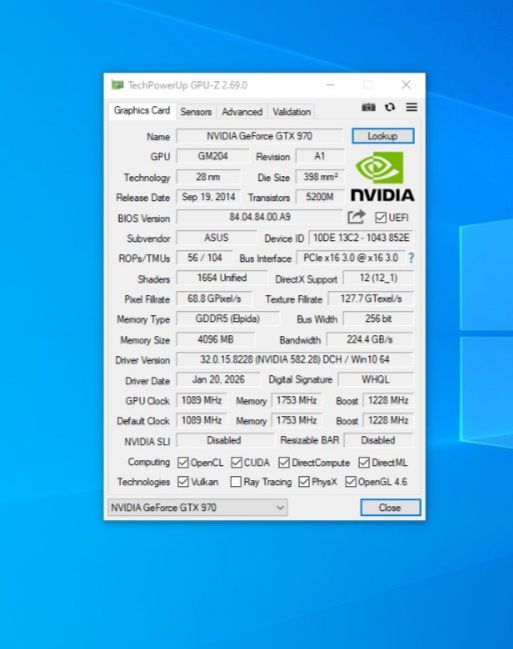Select the Graphics Card tab
The height and width of the screenshot is (649, 513).
click(142, 111)
